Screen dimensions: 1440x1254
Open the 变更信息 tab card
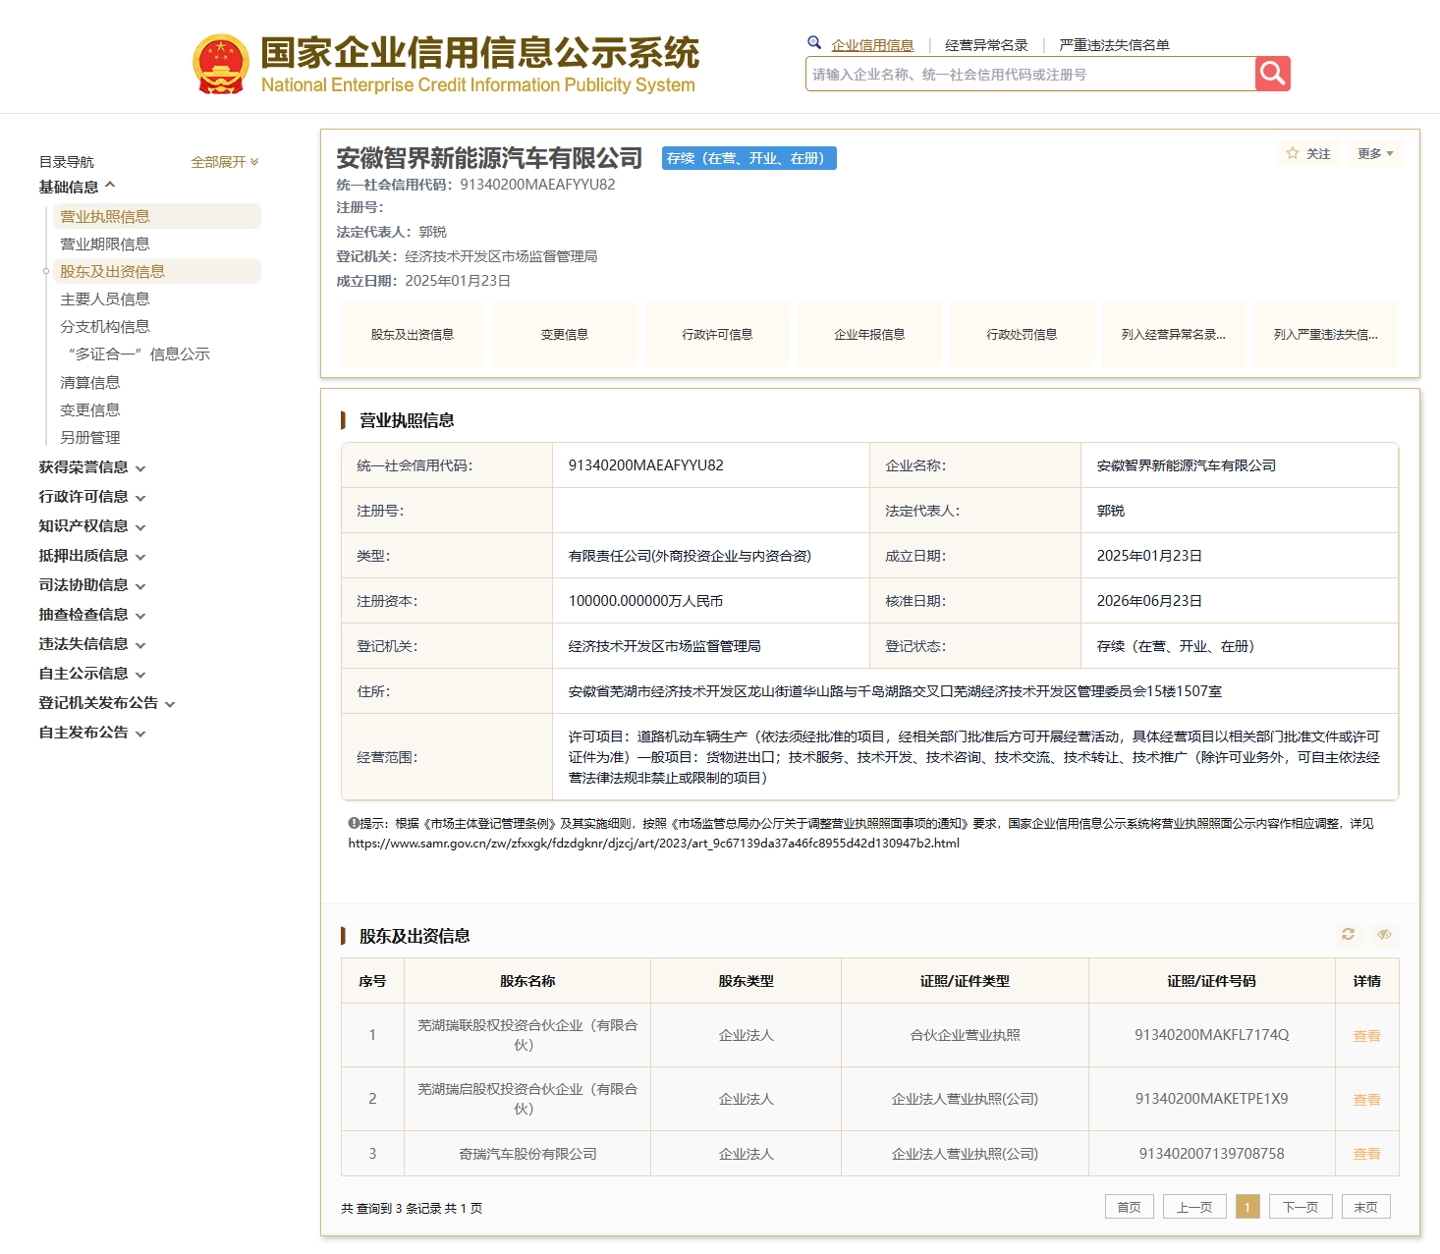tap(565, 334)
